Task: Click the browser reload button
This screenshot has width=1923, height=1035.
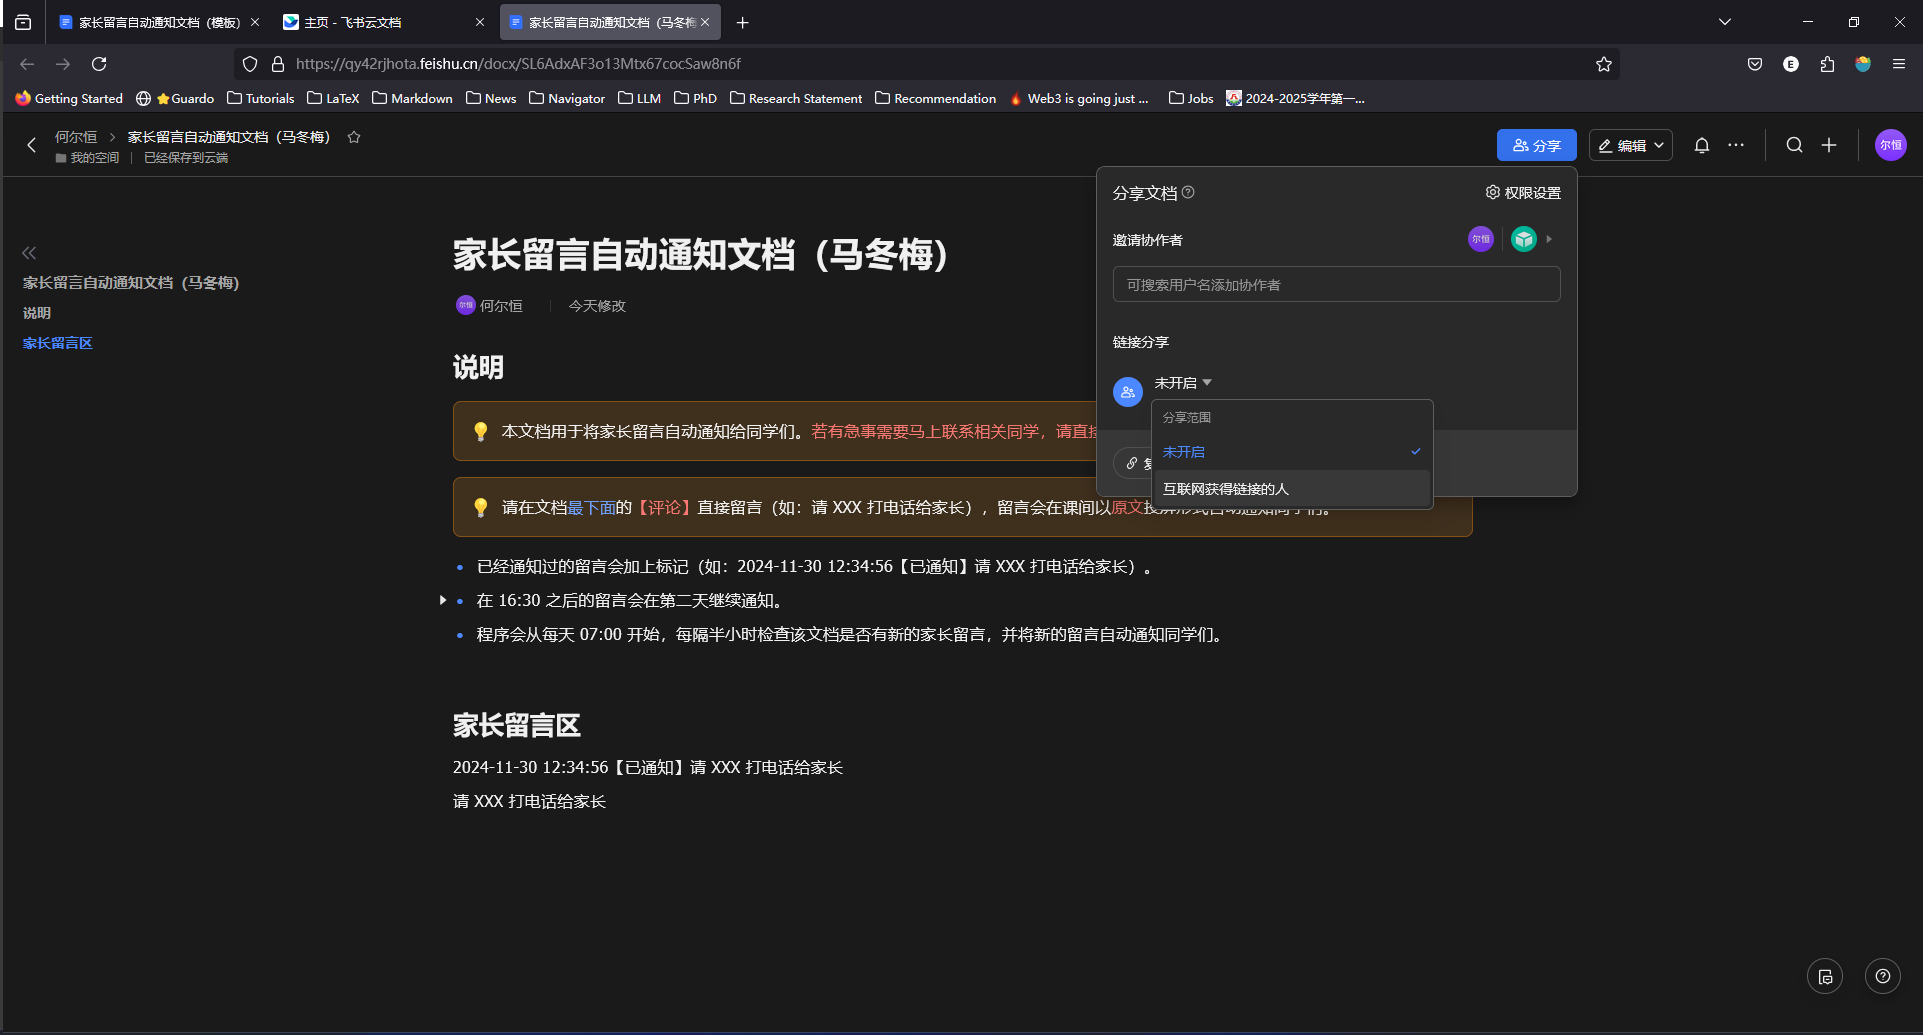Action: point(99,64)
